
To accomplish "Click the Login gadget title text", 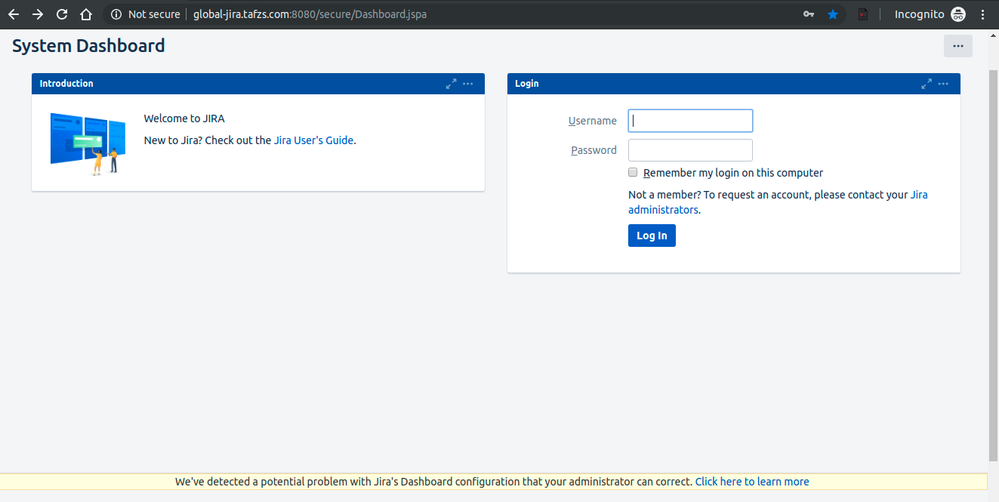I will click(526, 83).
